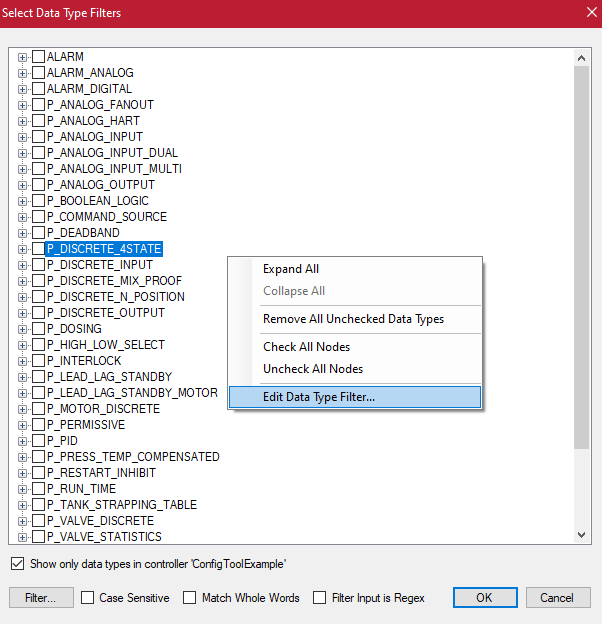
Task: Expand the P_HIGH_LOW_SELECT node
Action: 22,345
